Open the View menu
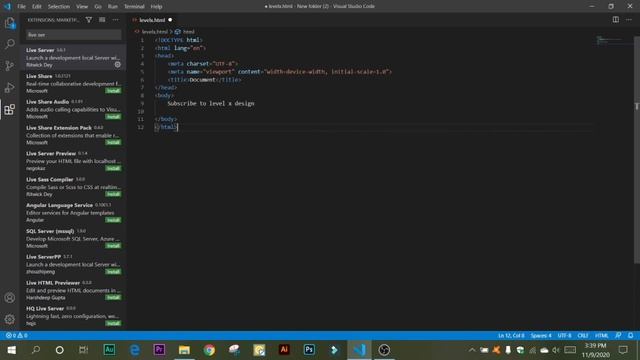Screen dimensions: 640x360 pyautogui.click(x=82, y=7)
